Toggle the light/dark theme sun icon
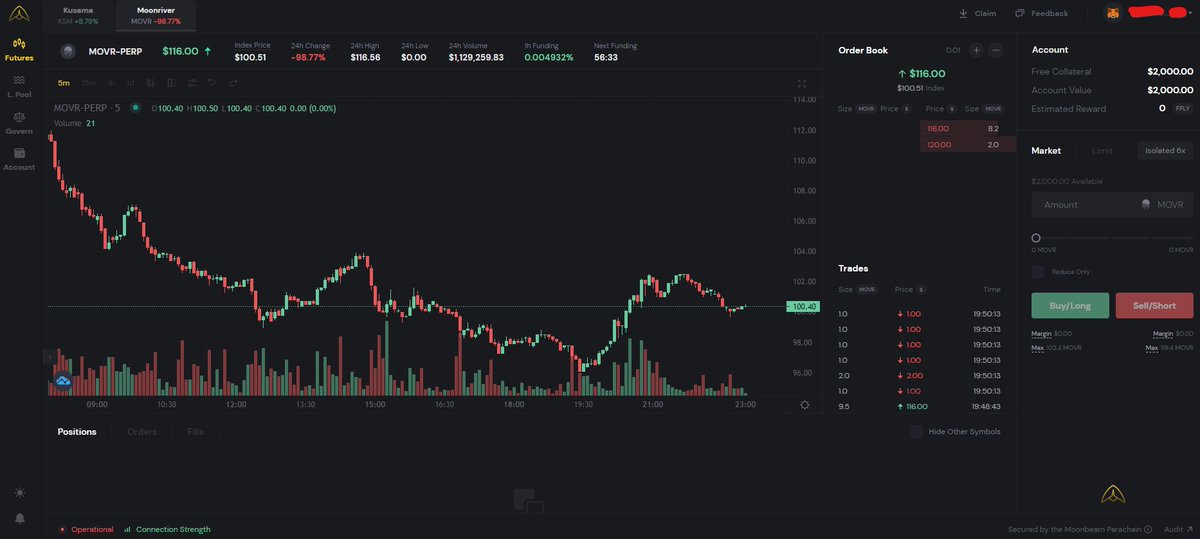The height and width of the screenshot is (539, 1200). pos(20,493)
